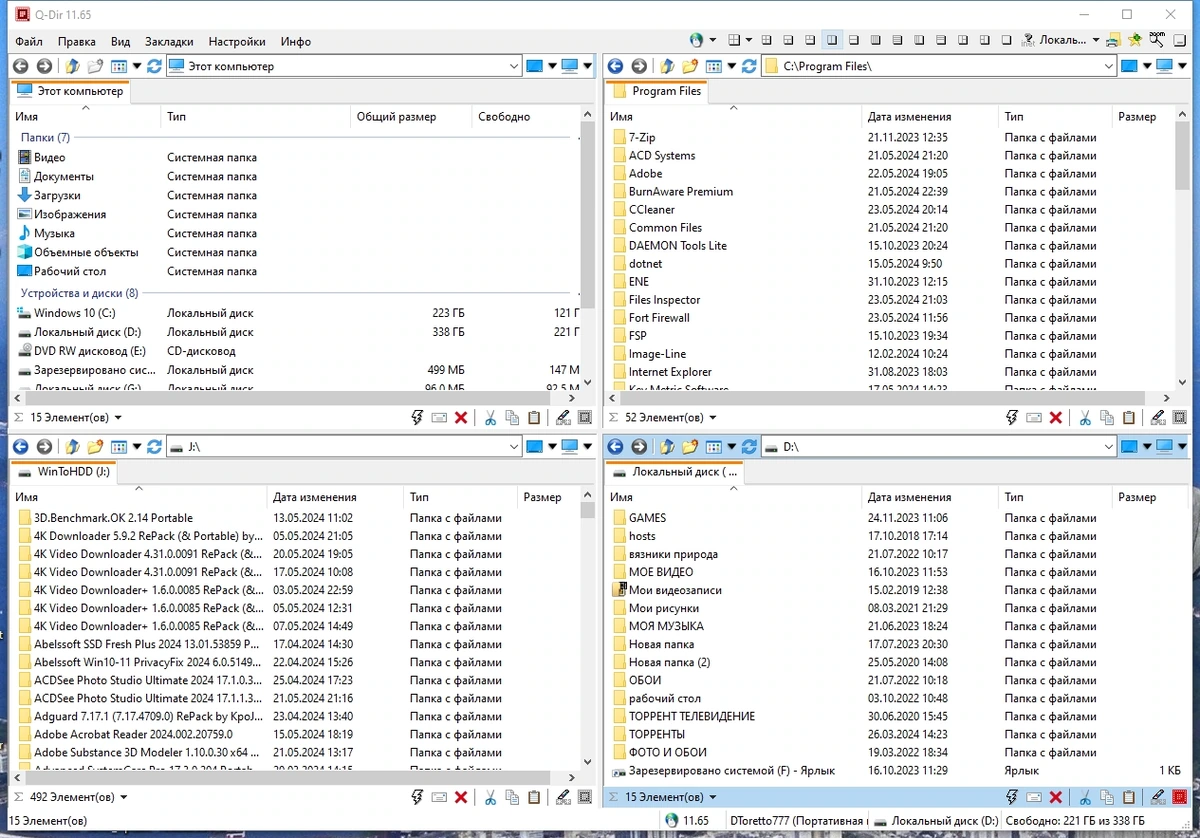
Task: Switch to the single-pane empty-square layout button
Action: tap(1006, 40)
